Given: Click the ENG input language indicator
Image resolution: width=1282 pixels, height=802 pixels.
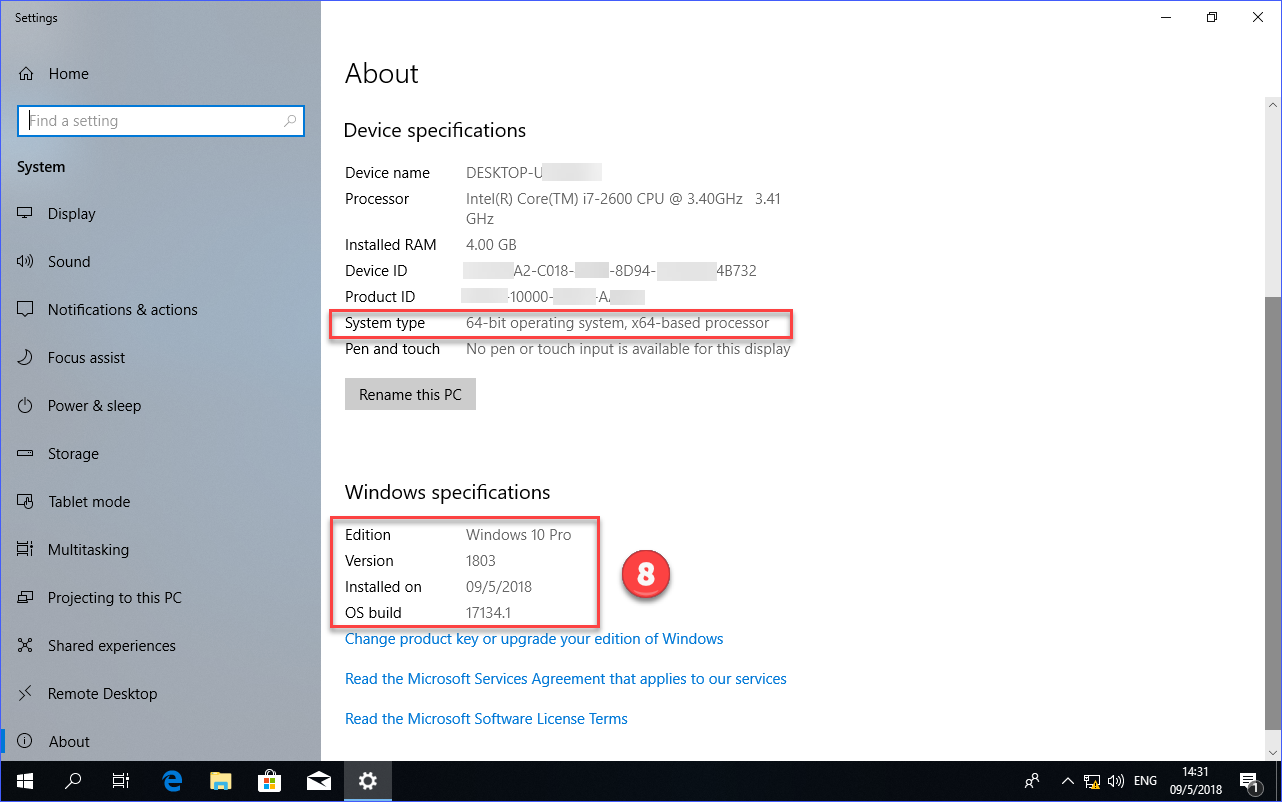Looking at the screenshot, I should [x=1146, y=781].
